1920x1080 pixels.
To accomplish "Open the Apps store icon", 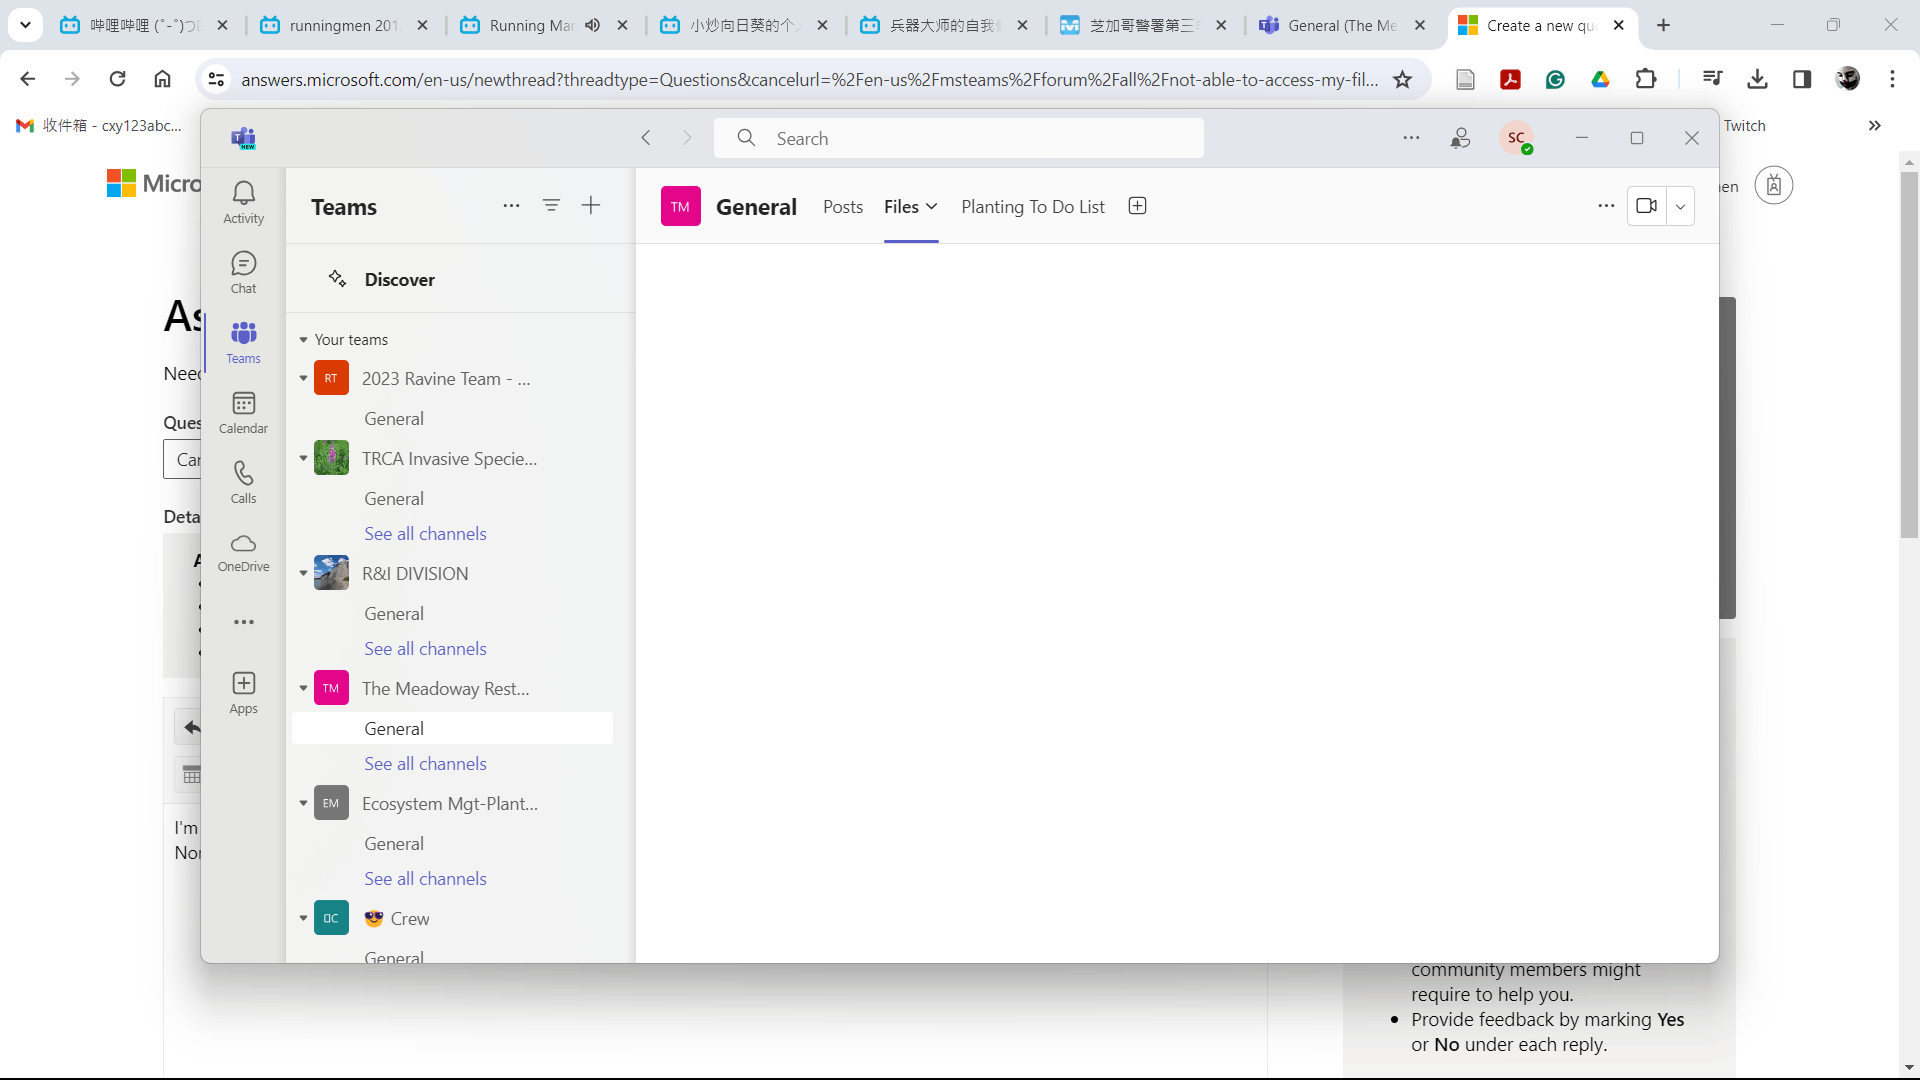I will click(x=243, y=692).
